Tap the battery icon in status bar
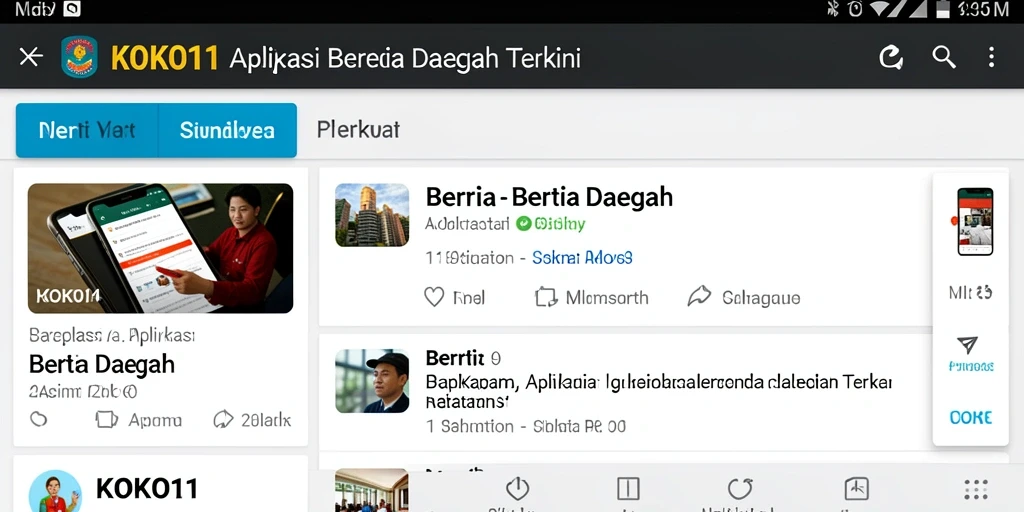Screen dimensions: 1024x512 (942, 8)
